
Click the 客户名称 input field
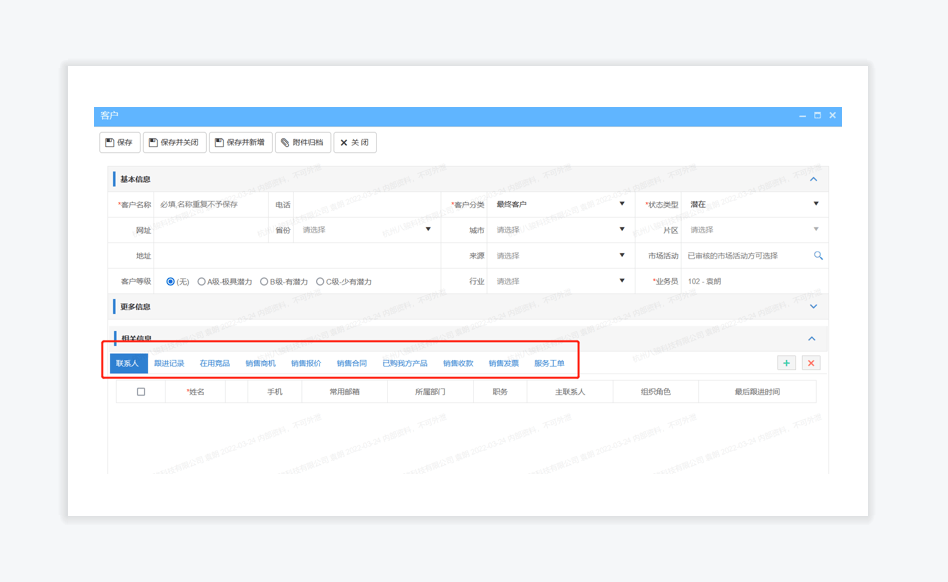[210, 204]
